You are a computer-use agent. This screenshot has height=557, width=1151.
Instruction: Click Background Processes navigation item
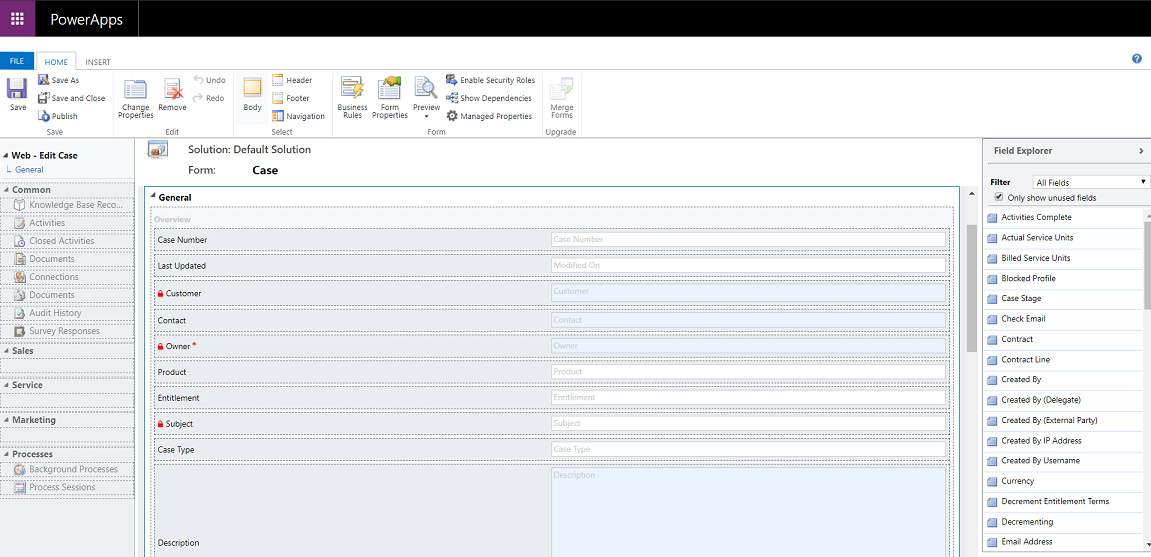[68, 469]
